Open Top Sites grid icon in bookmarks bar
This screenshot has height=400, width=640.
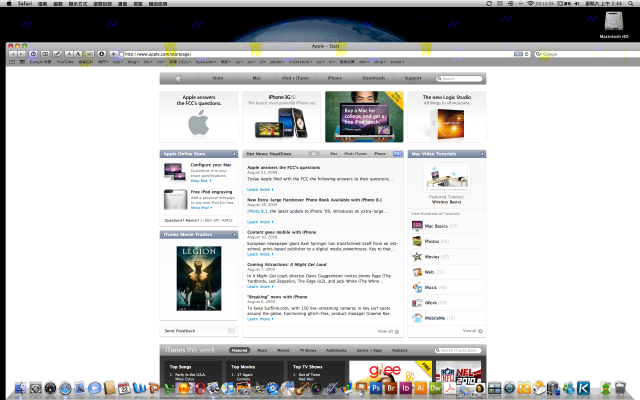22,62
